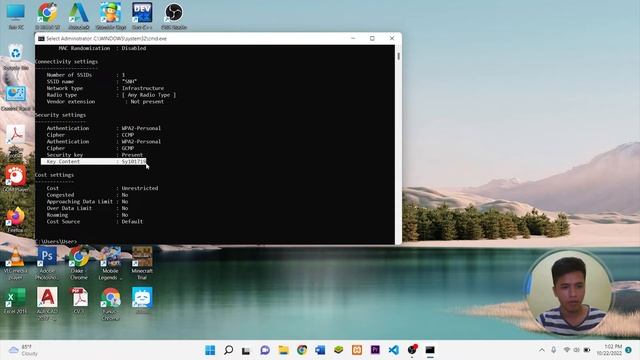Launch the Dev-C++ desktop shortcut
This screenshot has height=360, width=640.
tap(142, 16)
